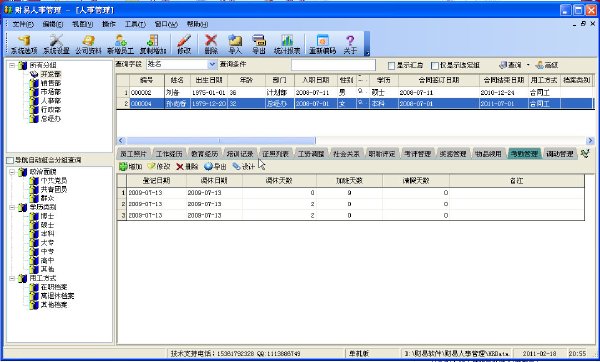
Task: Switch to the 社会关系 tab
Action: click(x=346, y=153)
